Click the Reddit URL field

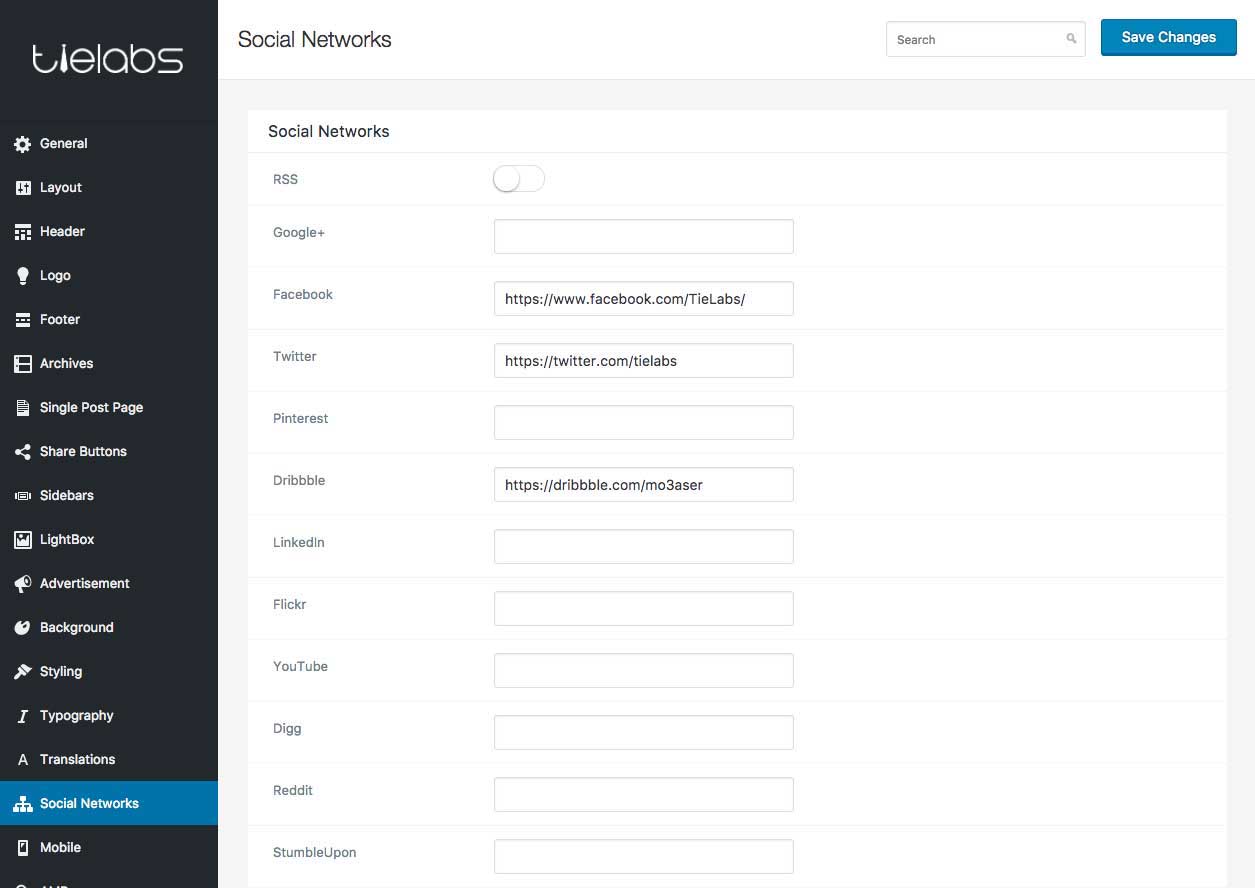(x=644, y=795)
